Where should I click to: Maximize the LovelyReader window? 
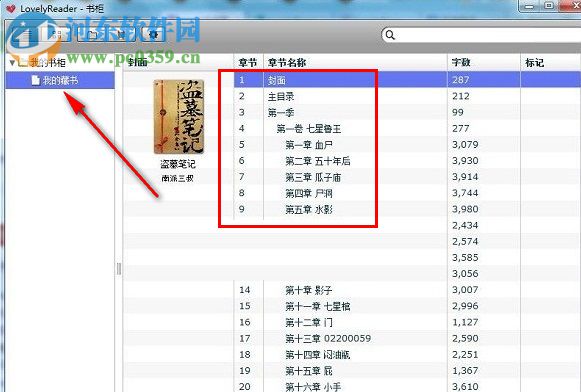tap(548, 6)
